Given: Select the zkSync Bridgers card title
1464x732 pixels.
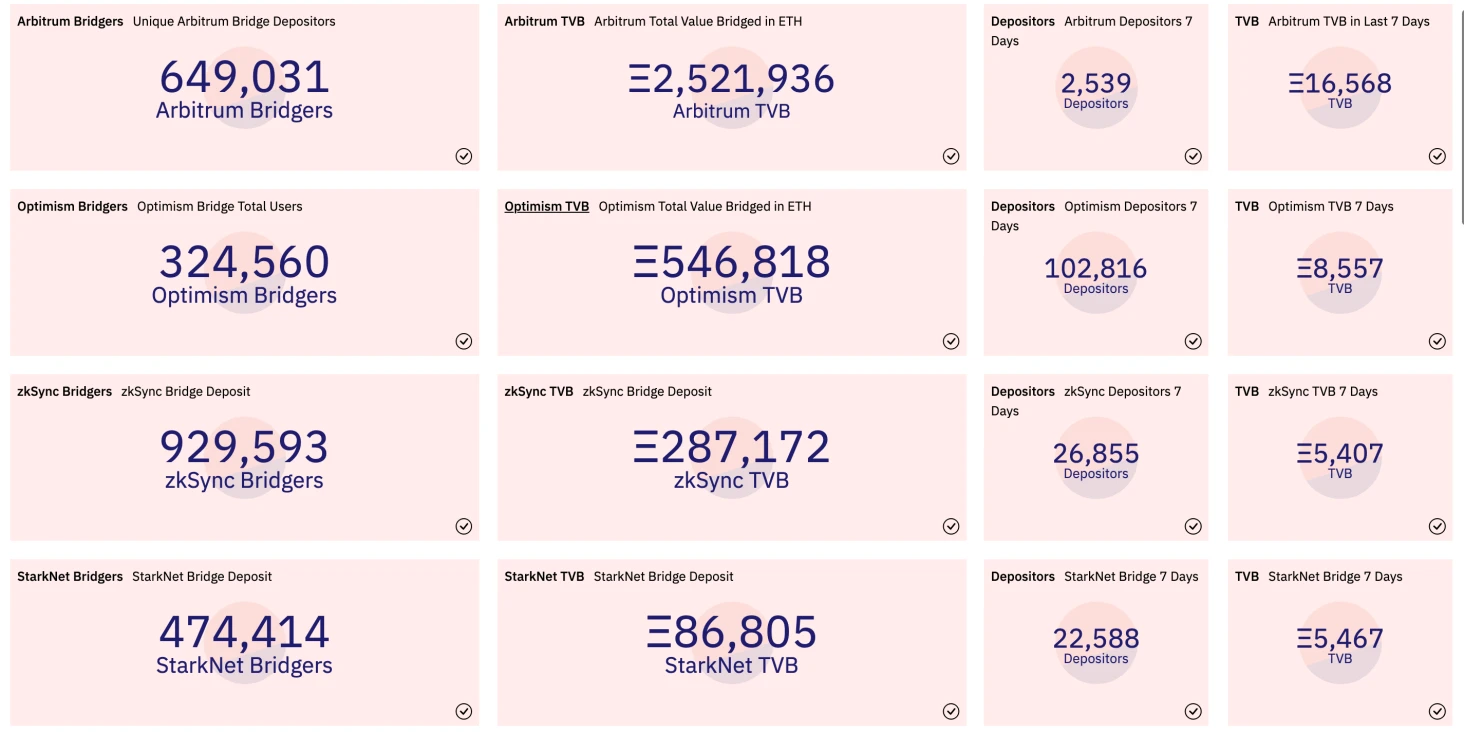Looking at the screenshot, I should click(64, 392).
